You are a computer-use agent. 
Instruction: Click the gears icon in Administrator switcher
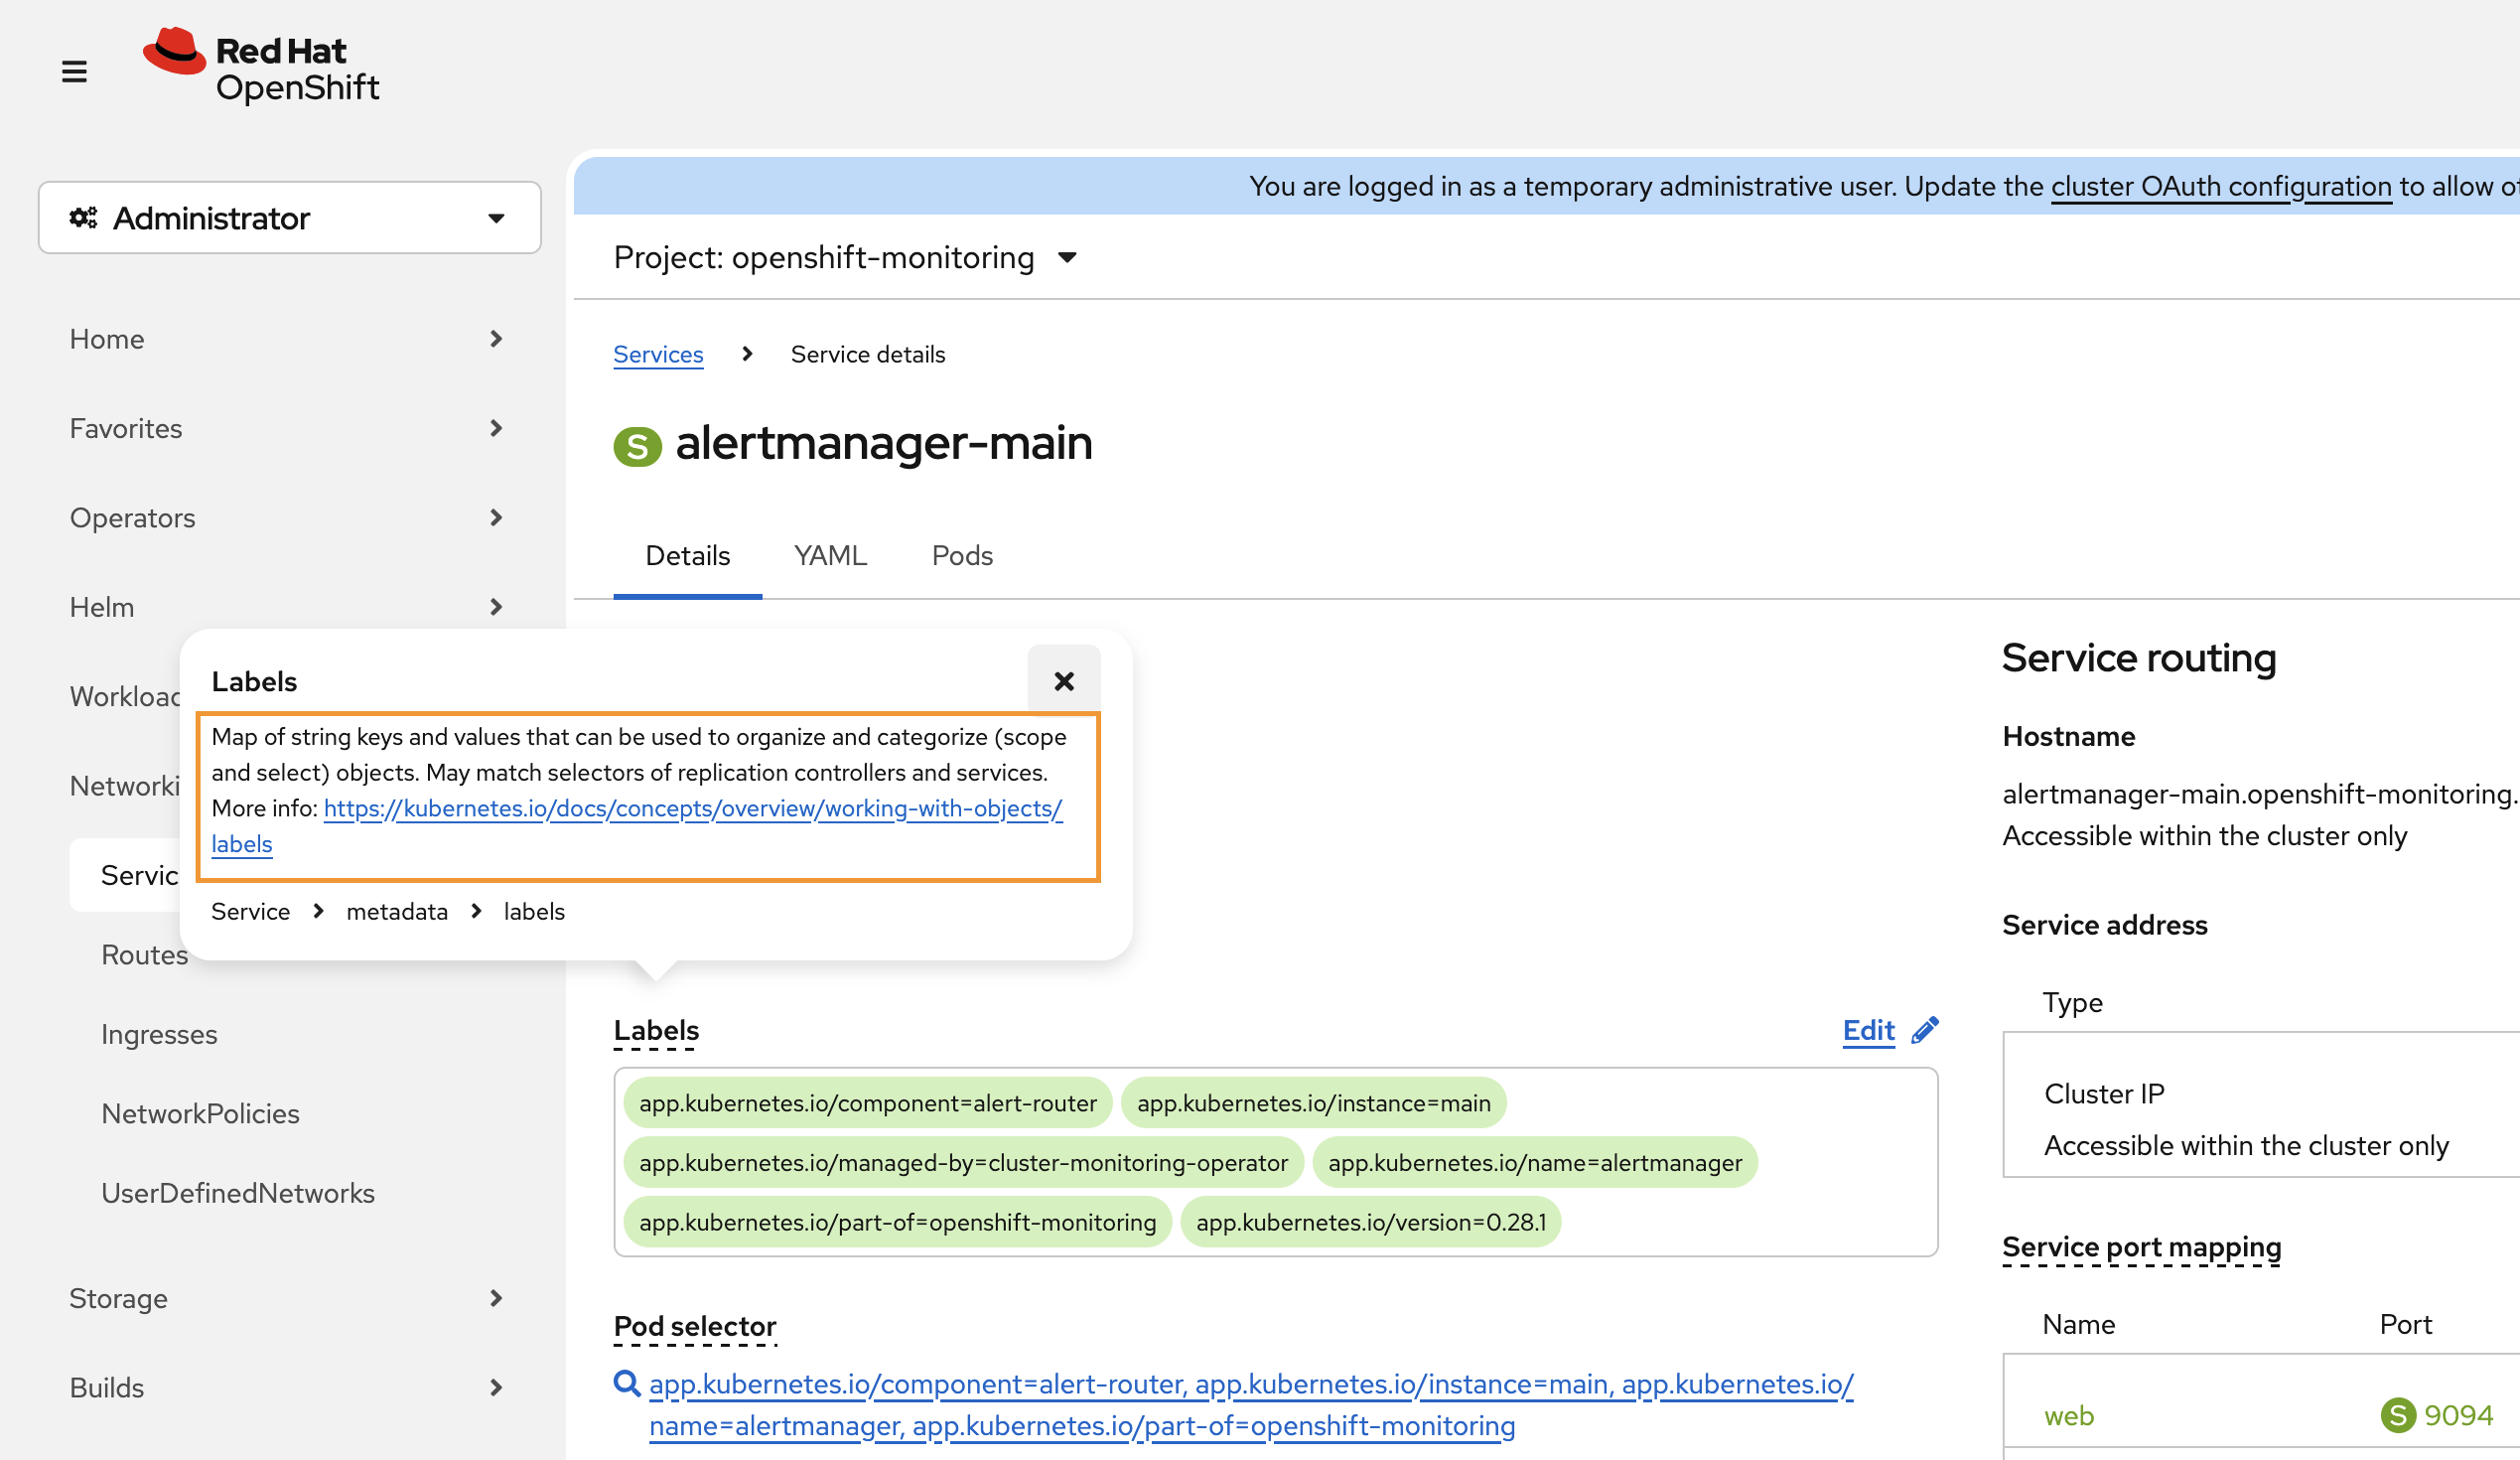pos(84,218)
